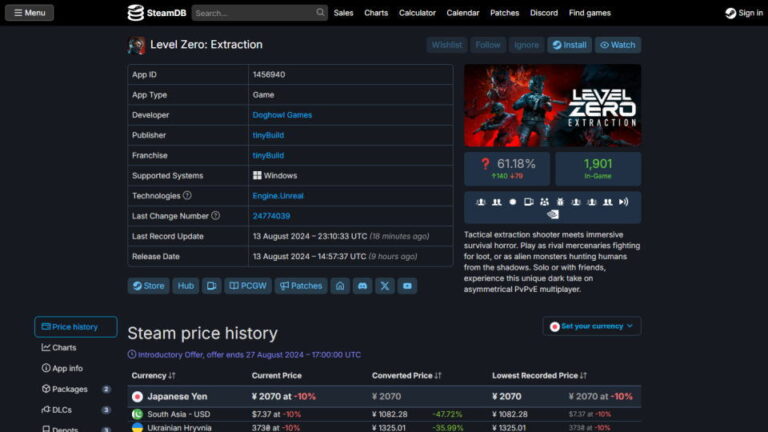Click the help icon beside Last Change Number
This screenshot has width=768, height=432.
215,216
